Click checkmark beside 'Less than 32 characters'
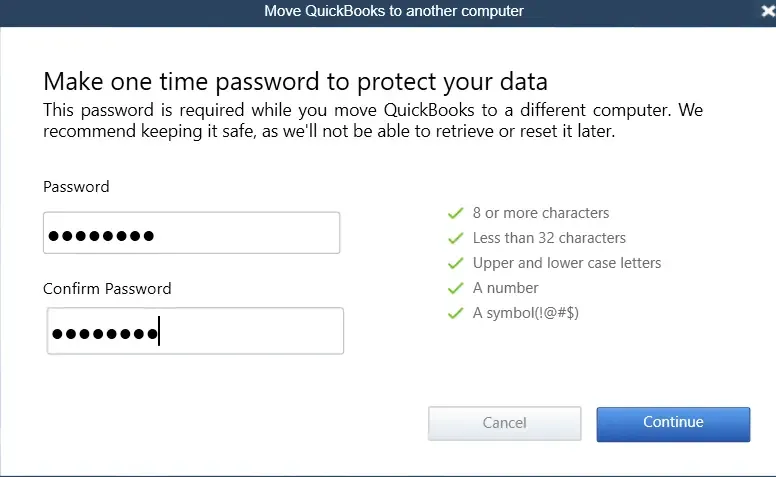Screen dimensions: 776x477 pos(455,238)
